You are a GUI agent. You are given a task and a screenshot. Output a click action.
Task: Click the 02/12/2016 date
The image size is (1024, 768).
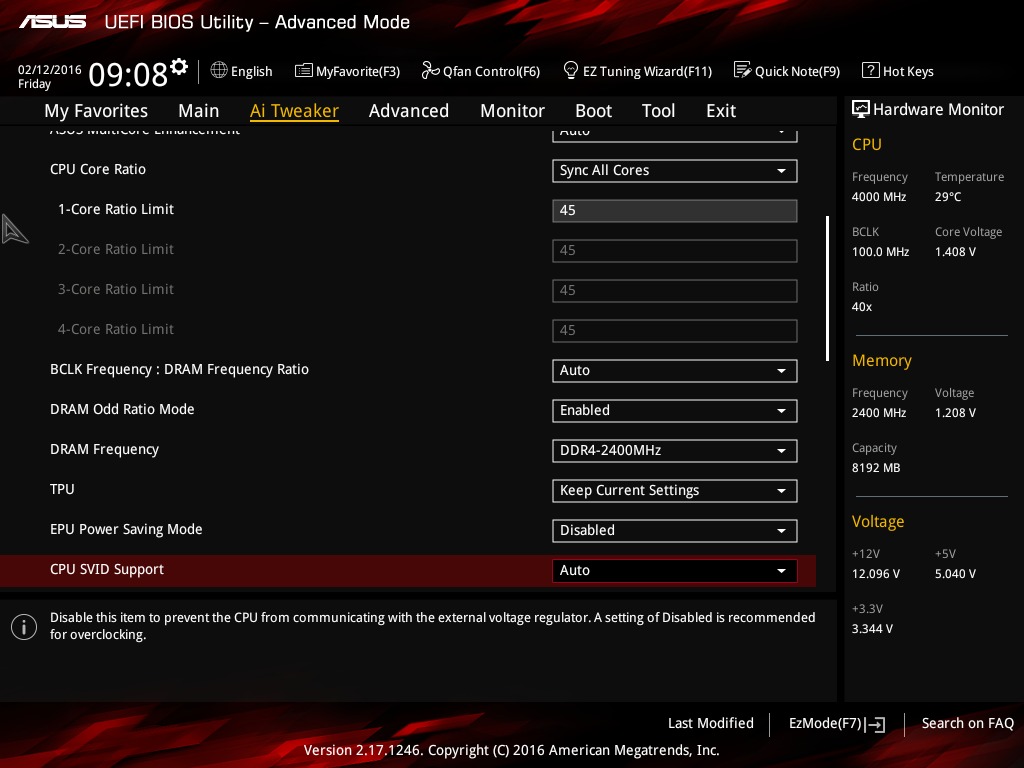point(50,69)
